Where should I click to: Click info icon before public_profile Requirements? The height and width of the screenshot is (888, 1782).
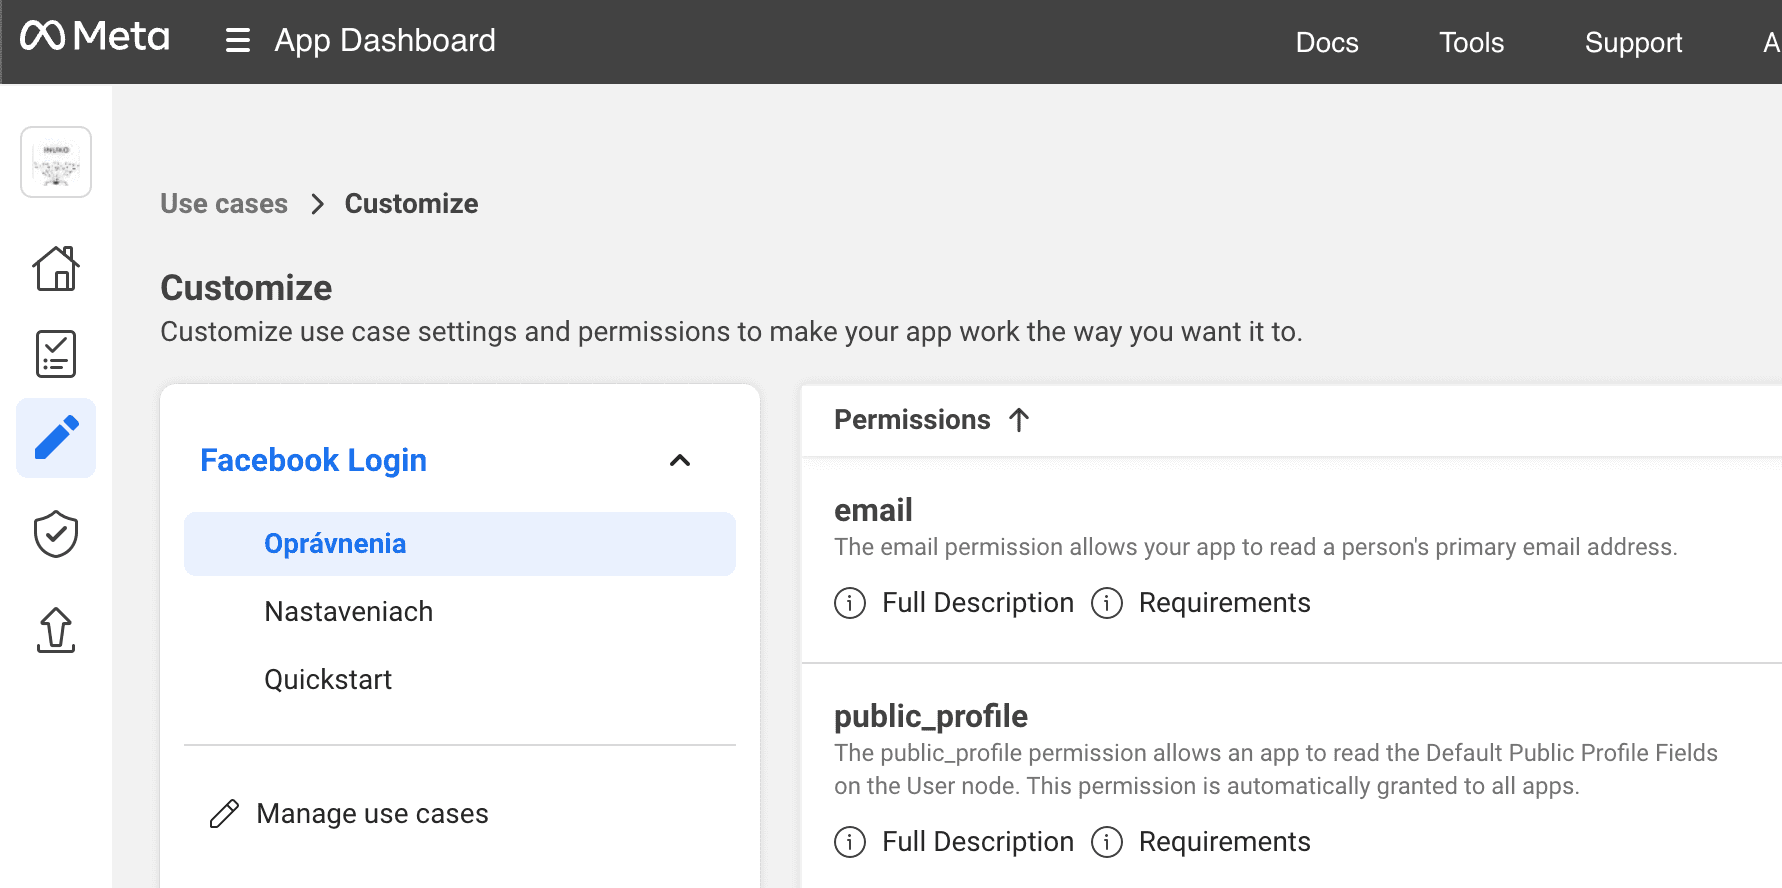(1107, 842)
